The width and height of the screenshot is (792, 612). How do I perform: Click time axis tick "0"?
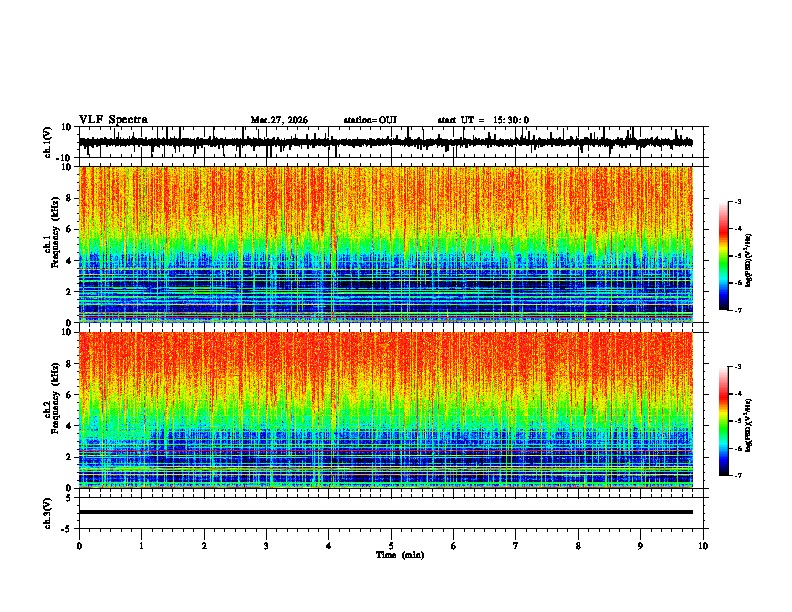pyautogui.click(x=79, y=546)
